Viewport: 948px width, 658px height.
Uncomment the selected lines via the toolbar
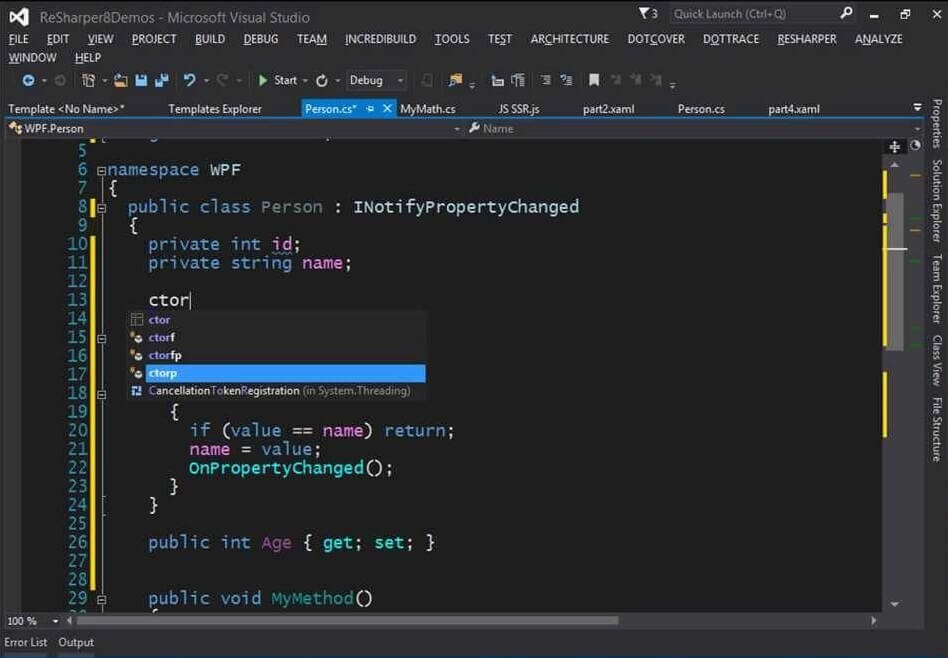click(x=567, y=80)
